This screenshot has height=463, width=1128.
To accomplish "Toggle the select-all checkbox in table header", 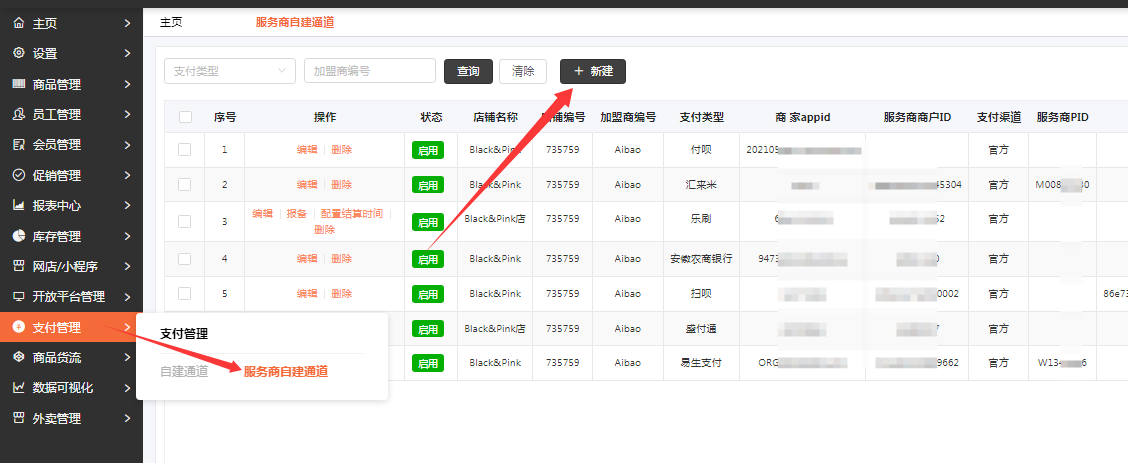I will (x=185, y=117).
